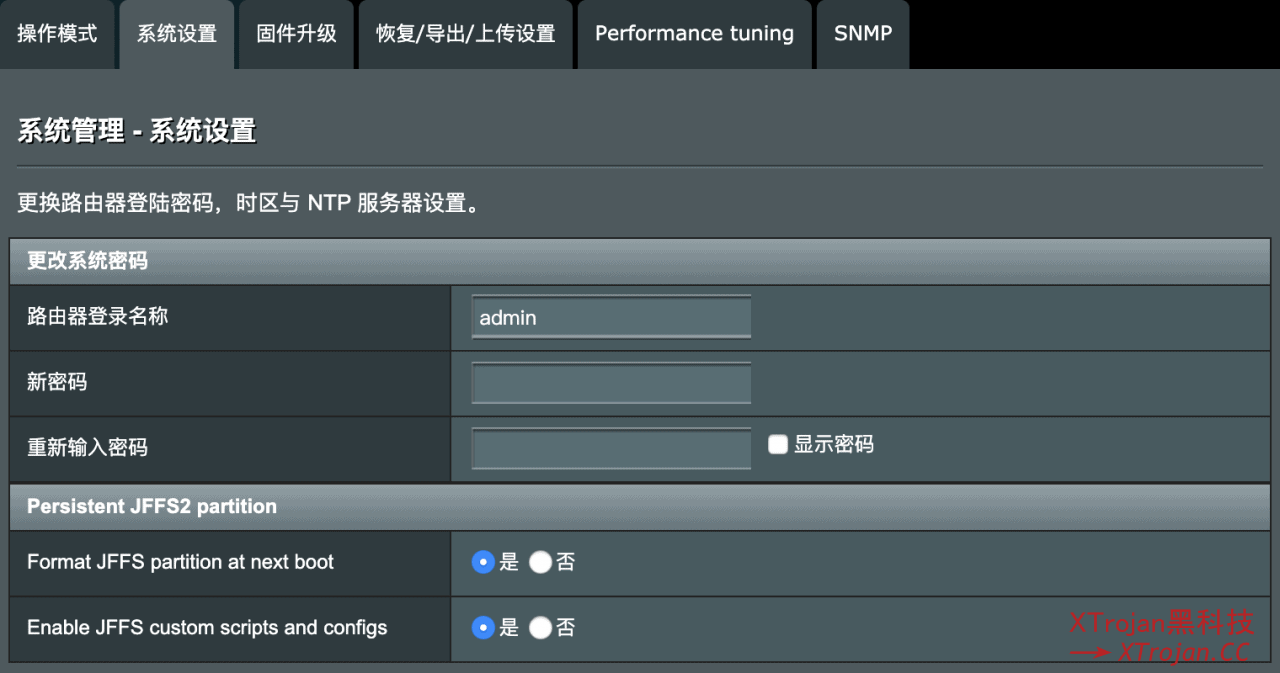Select 是 for Format JFFS partition at next boot
1280x673 pixels.
click(x=484, y=563)
